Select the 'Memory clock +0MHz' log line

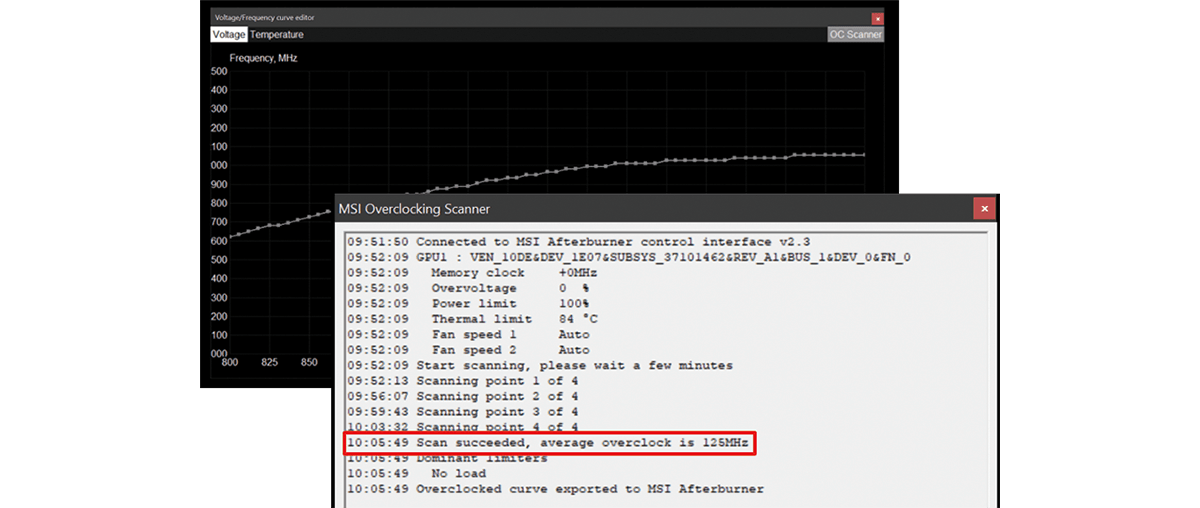point(505,273)
